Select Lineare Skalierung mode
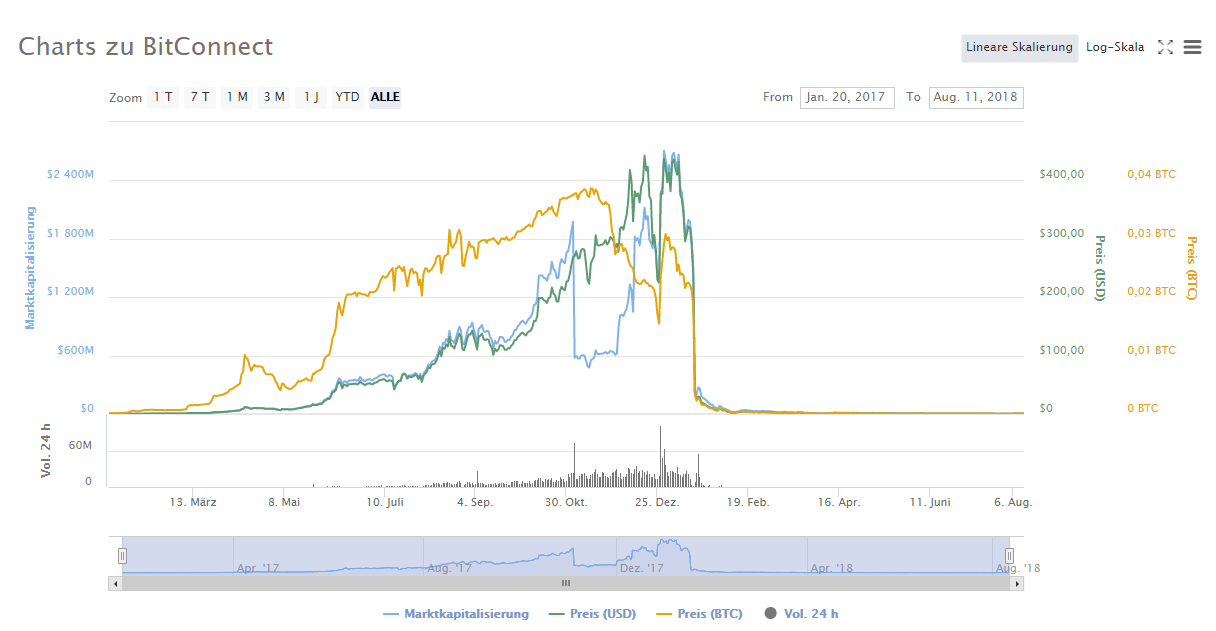Screen dimensions: 1216x631 [1019, 46]
